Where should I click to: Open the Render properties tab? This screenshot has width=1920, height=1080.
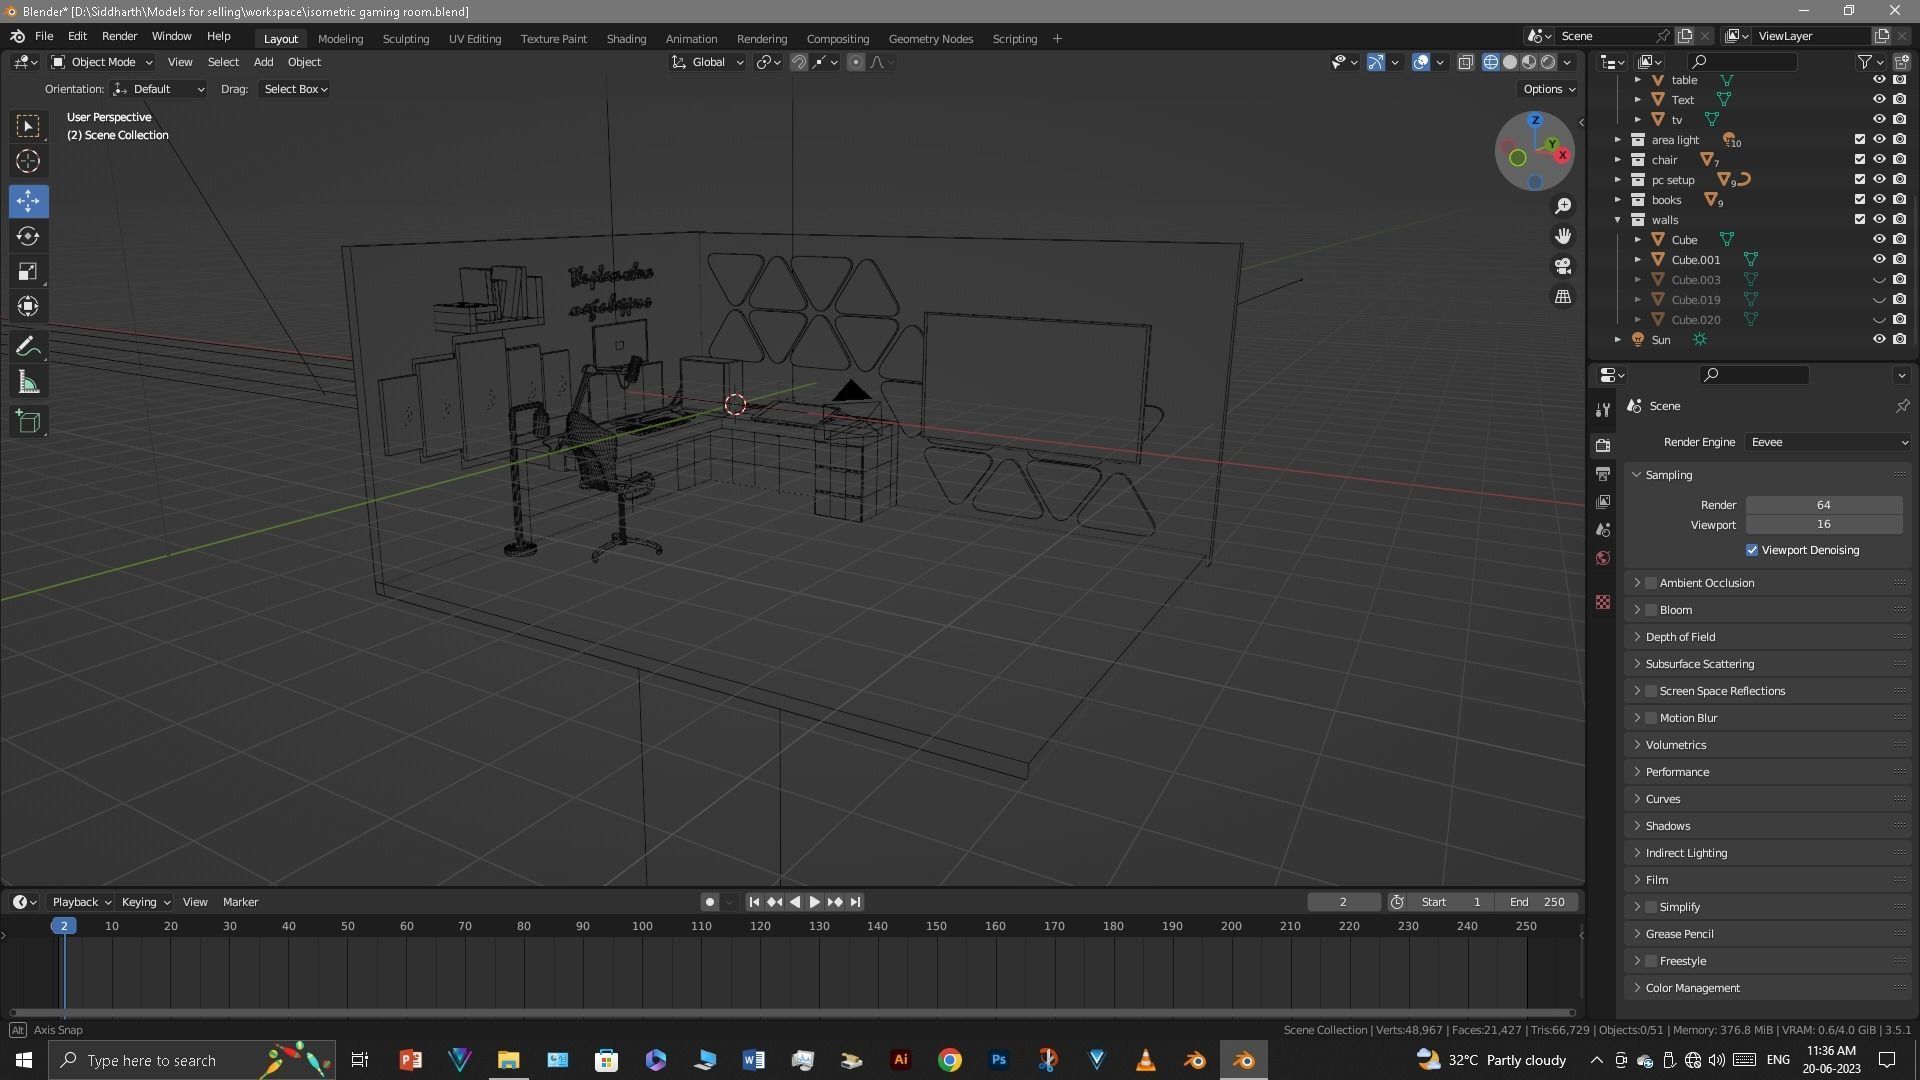tap(1603, 445)
